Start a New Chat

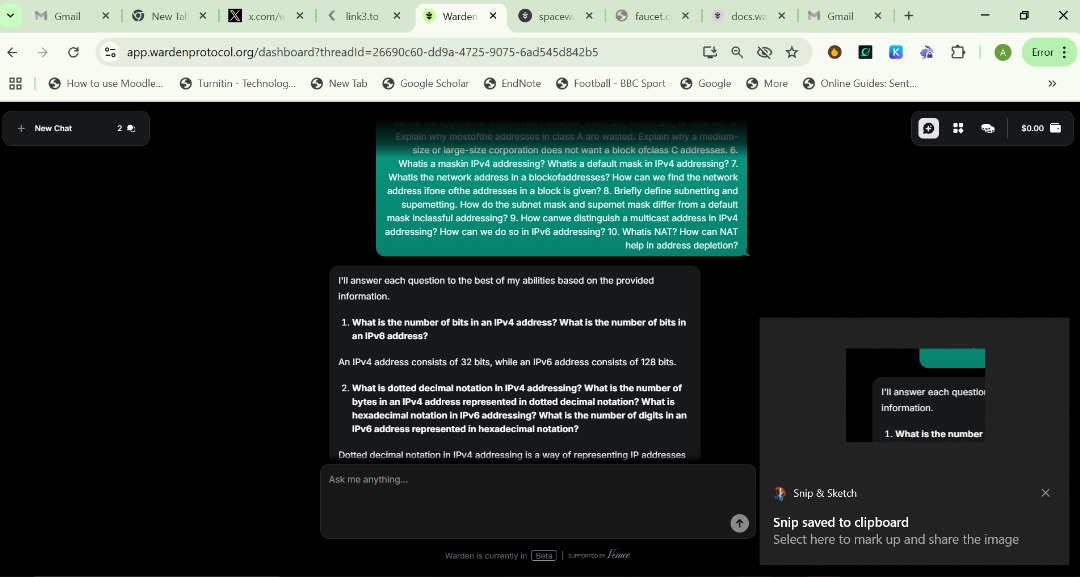tap(45, 128)
